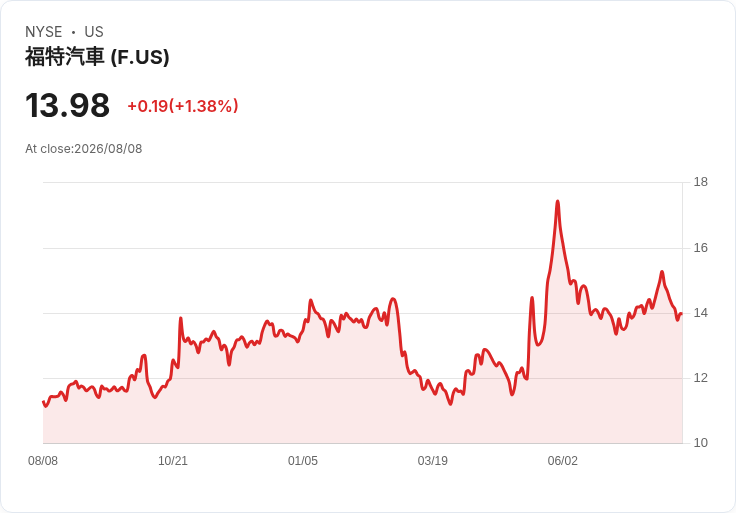Click the 14 price axis label
The width and height of the screenshot is (736, 513).
(x=701, y=313)
